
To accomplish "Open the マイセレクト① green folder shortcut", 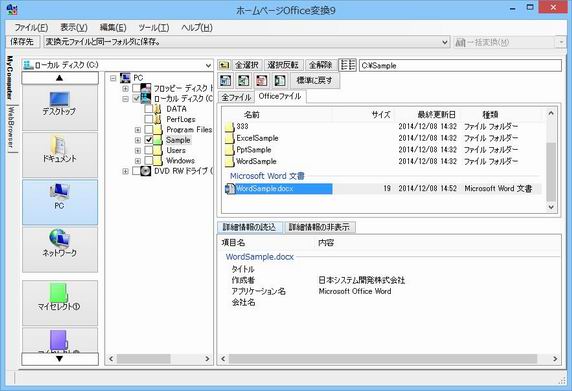I will pos(60,302).
